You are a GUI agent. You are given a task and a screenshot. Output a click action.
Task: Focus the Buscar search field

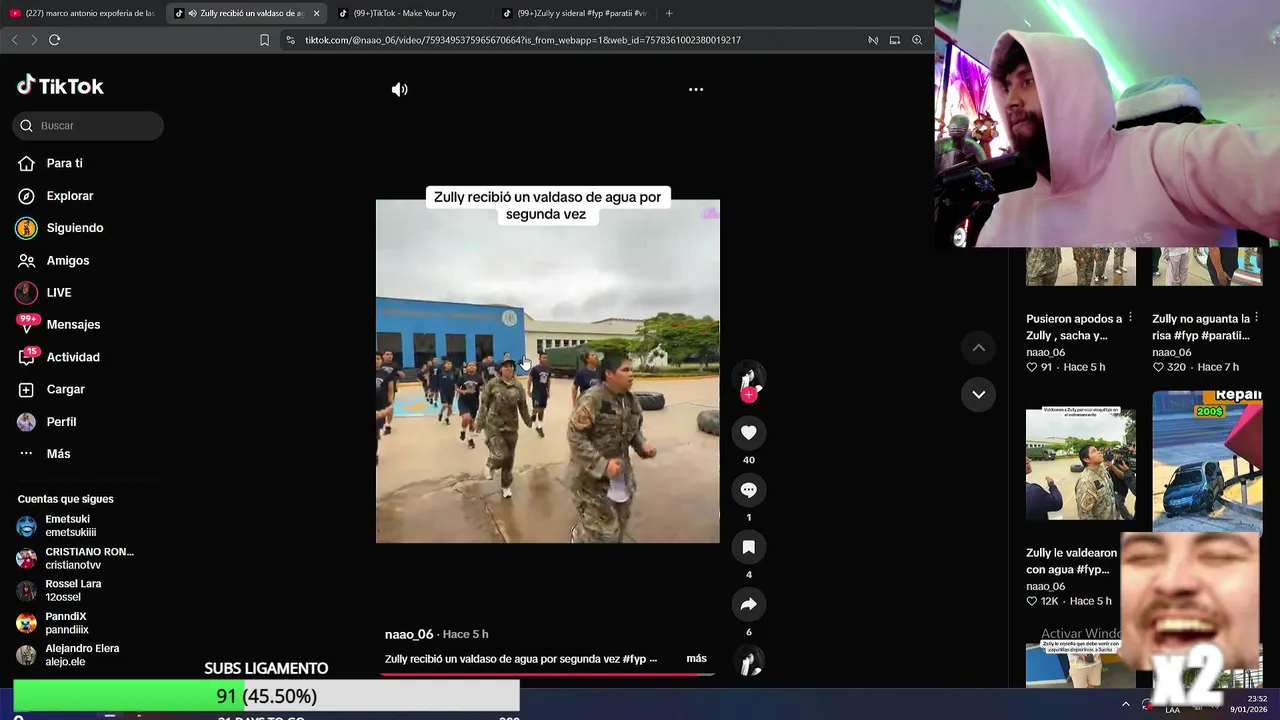88,125
